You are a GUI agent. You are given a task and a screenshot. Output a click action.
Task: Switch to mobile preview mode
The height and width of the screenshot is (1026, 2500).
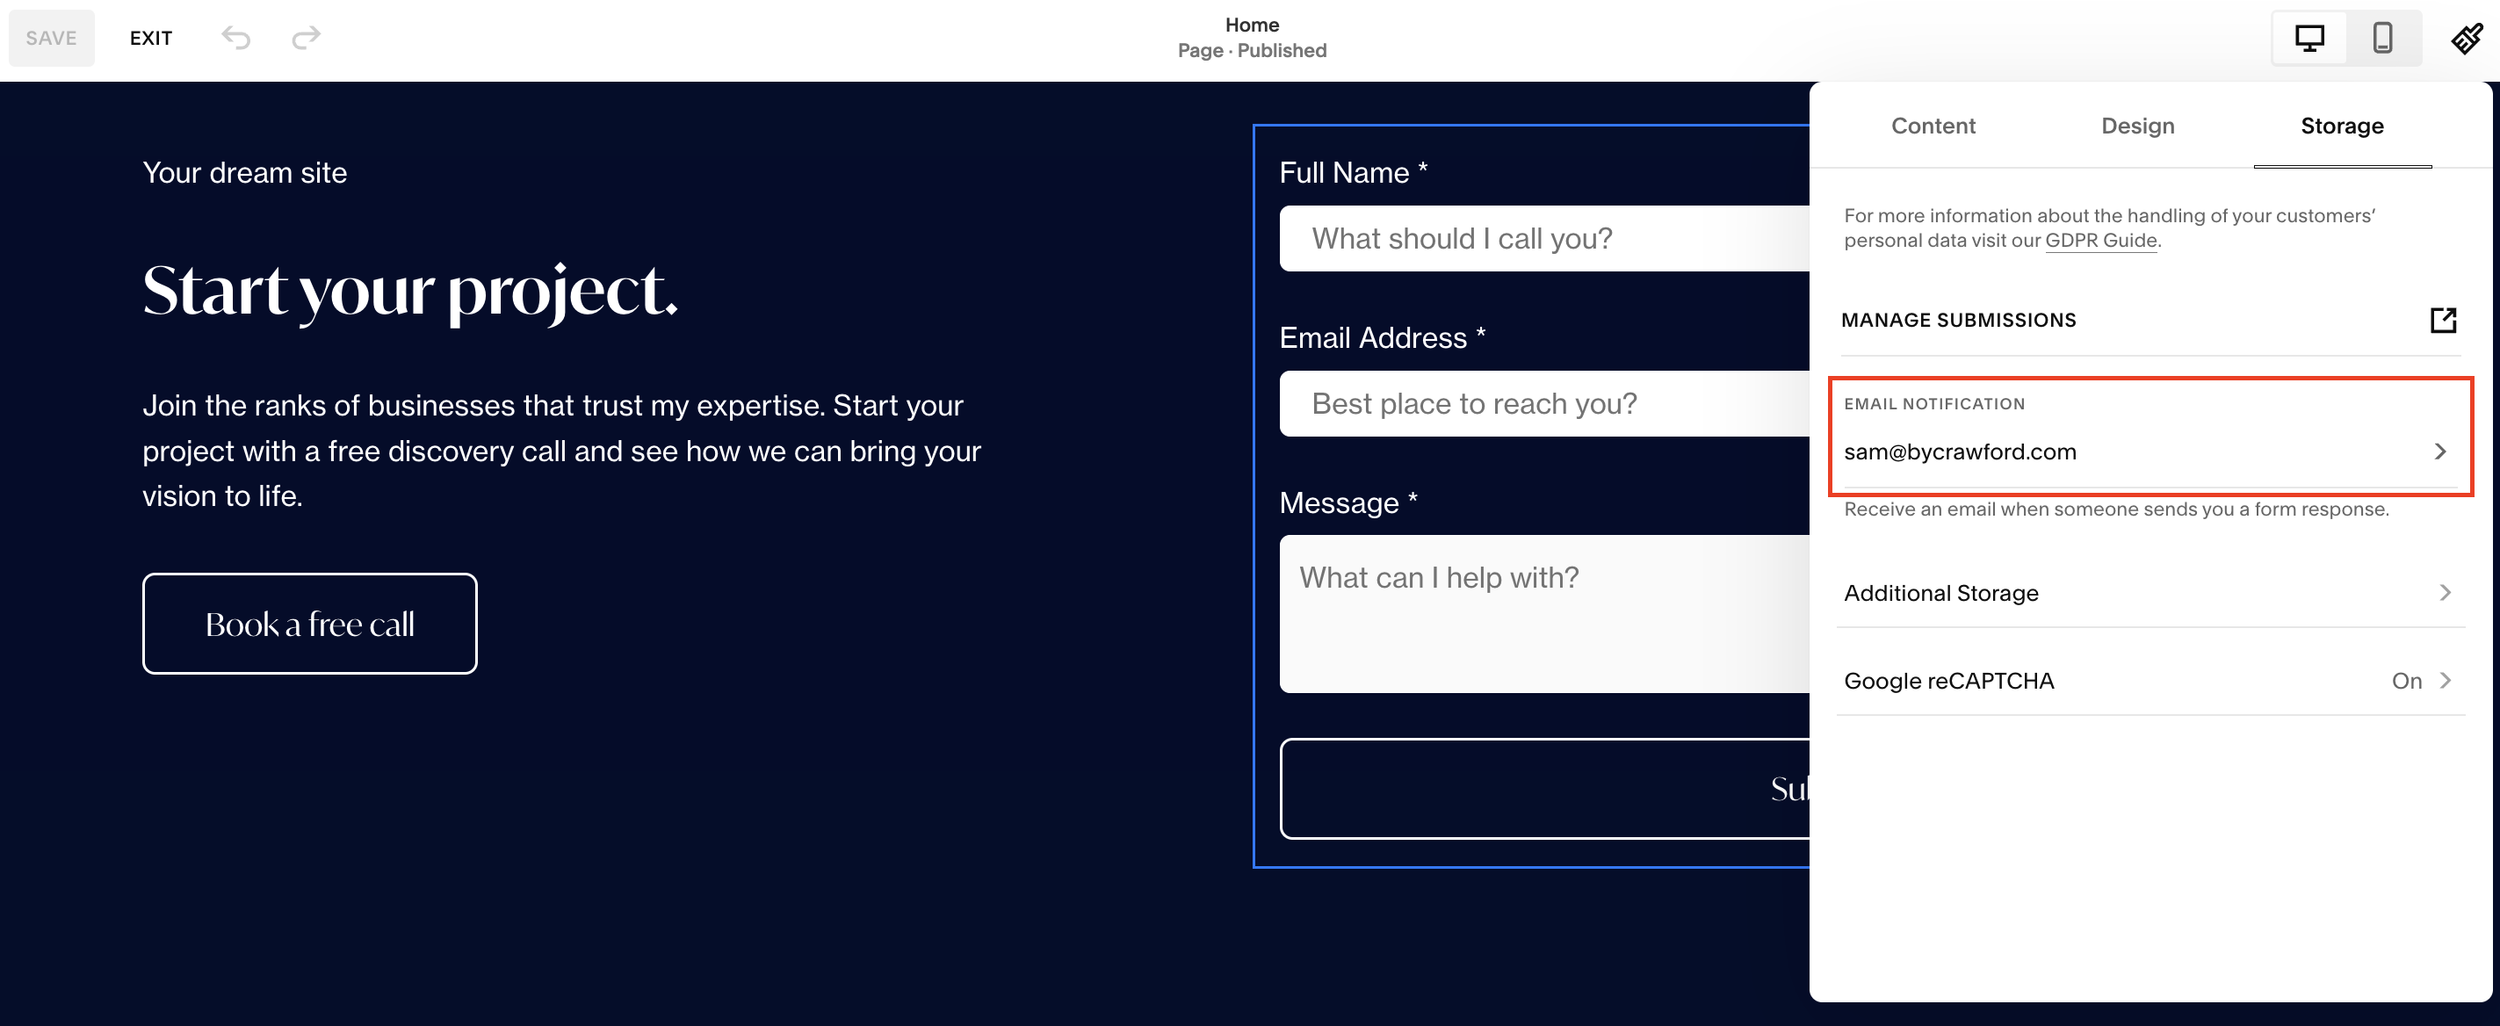(2383, 37)
